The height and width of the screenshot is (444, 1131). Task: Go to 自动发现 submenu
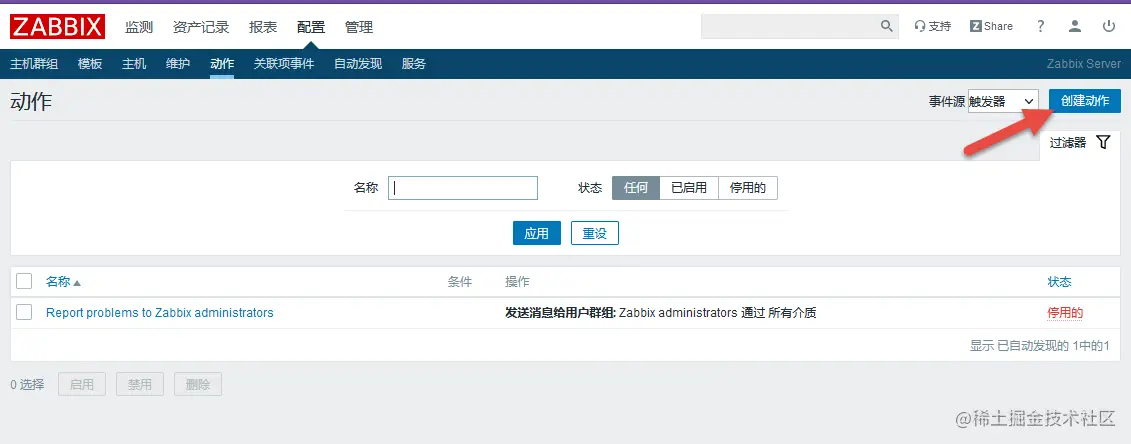coord(358,63)
